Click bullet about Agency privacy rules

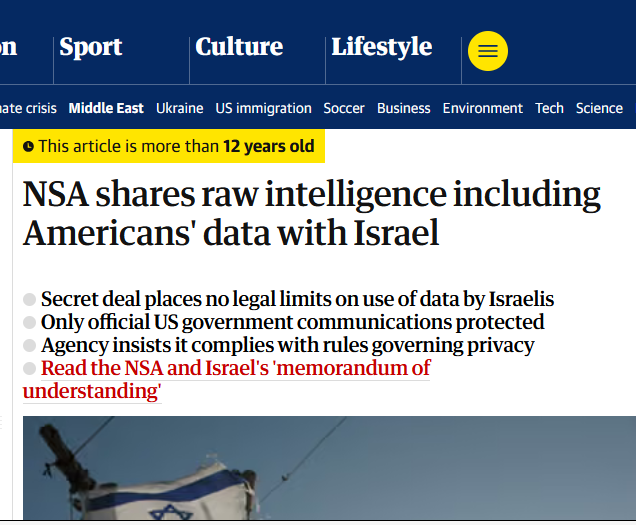click(288, 345)
